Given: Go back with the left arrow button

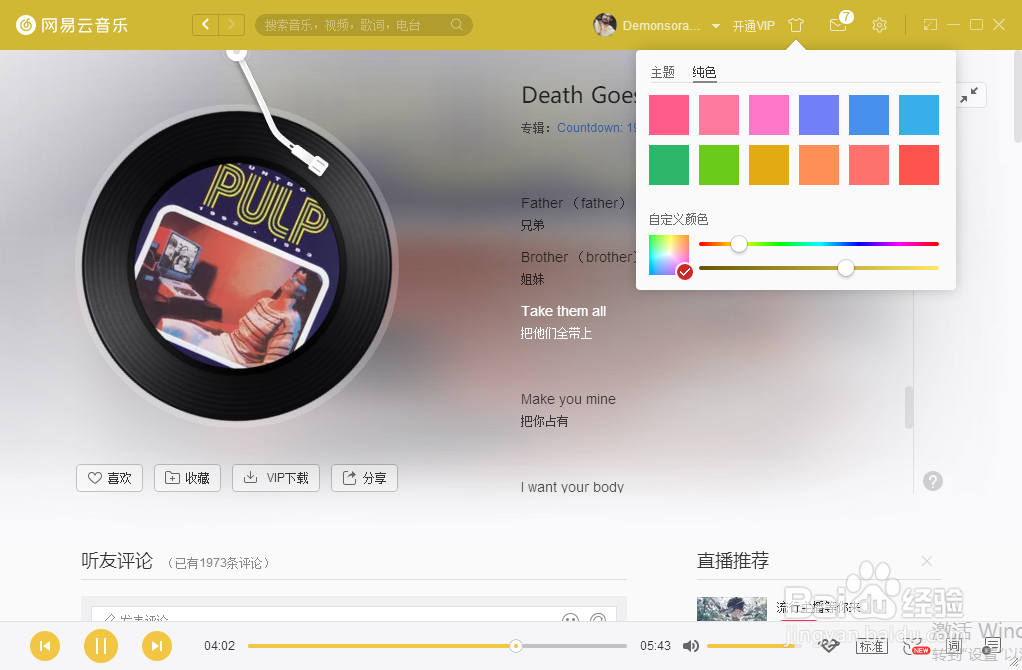Looking at the screenshot, I should pos(205,25).
